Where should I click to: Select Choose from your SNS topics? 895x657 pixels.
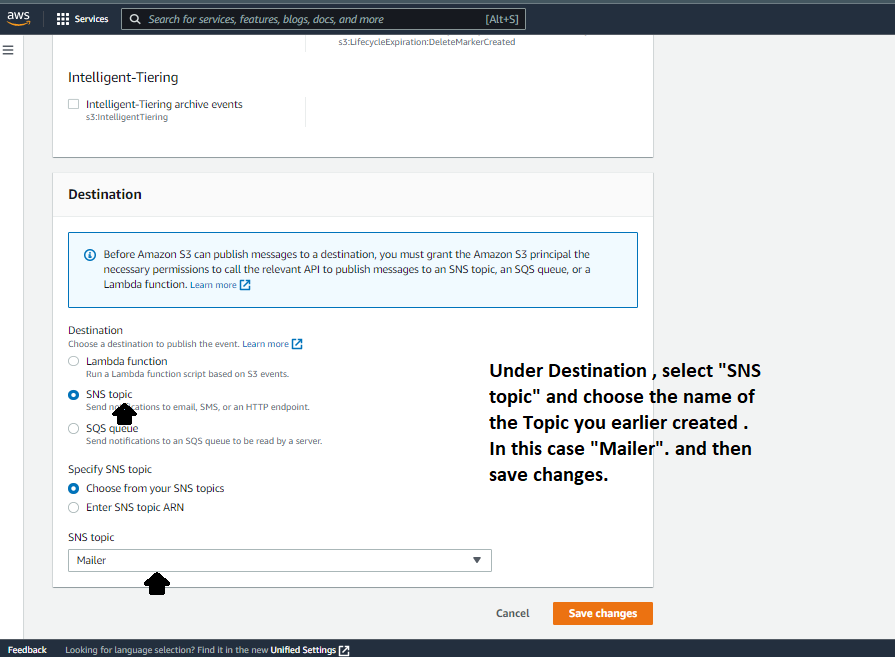(x=74, y=488)
